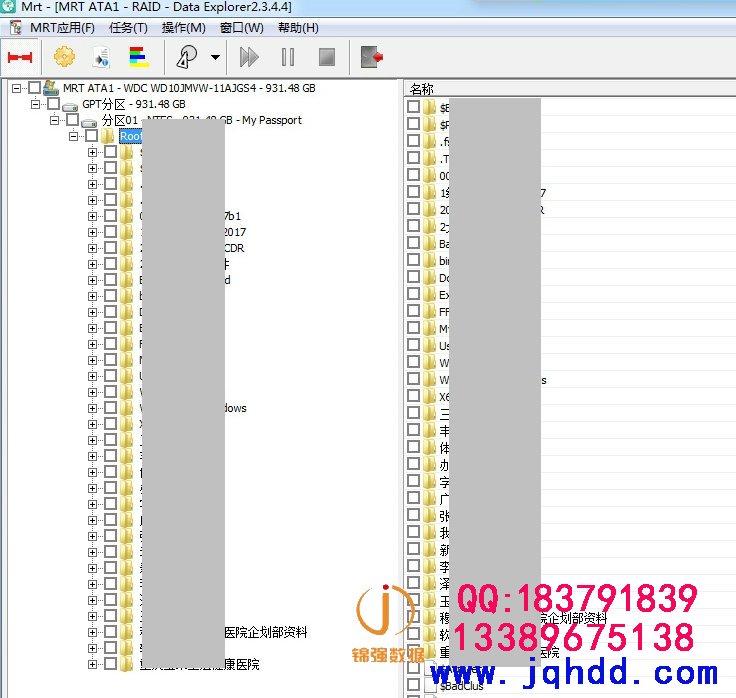Viewport: 736px width, 698px height.
Task: Click the stop toolbar button
Action: [x=327, y=57]
